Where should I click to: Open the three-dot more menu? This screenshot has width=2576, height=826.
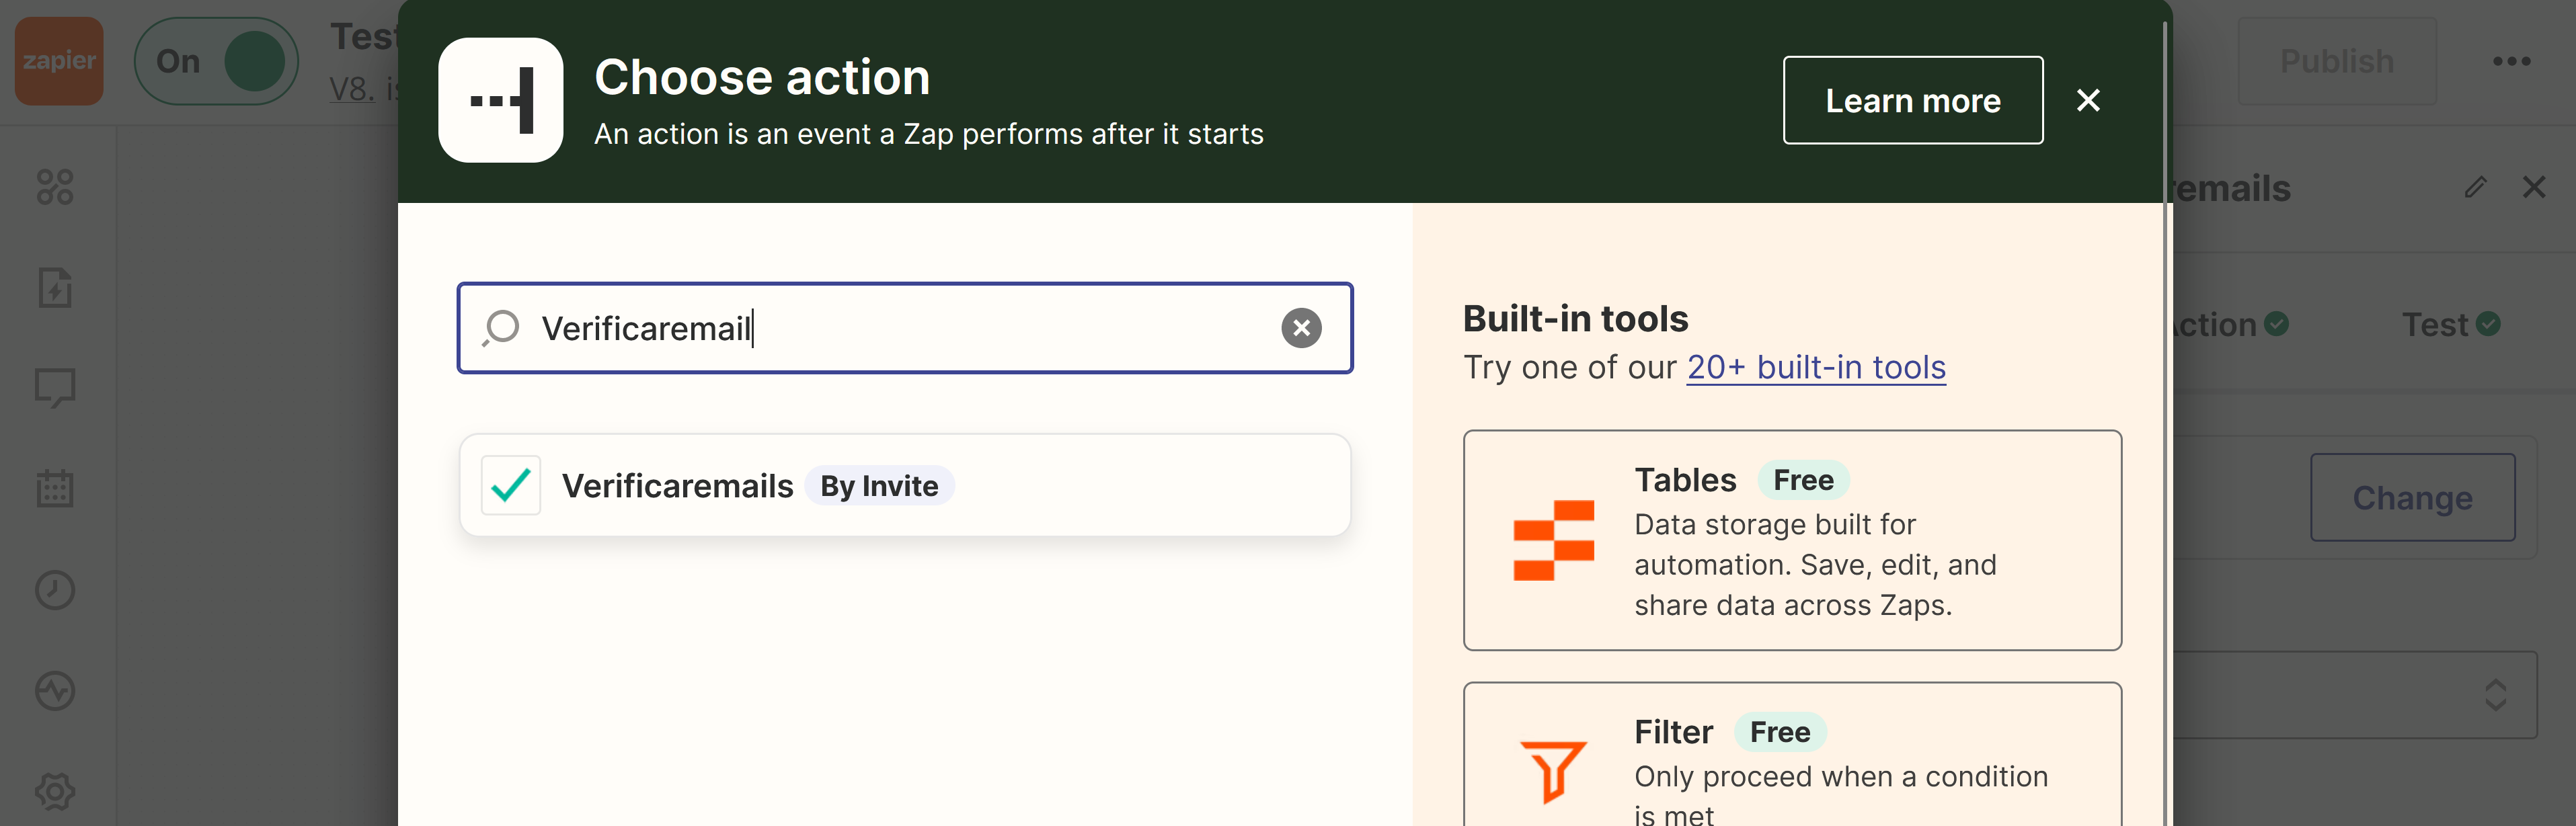[x=2511, y=61]
